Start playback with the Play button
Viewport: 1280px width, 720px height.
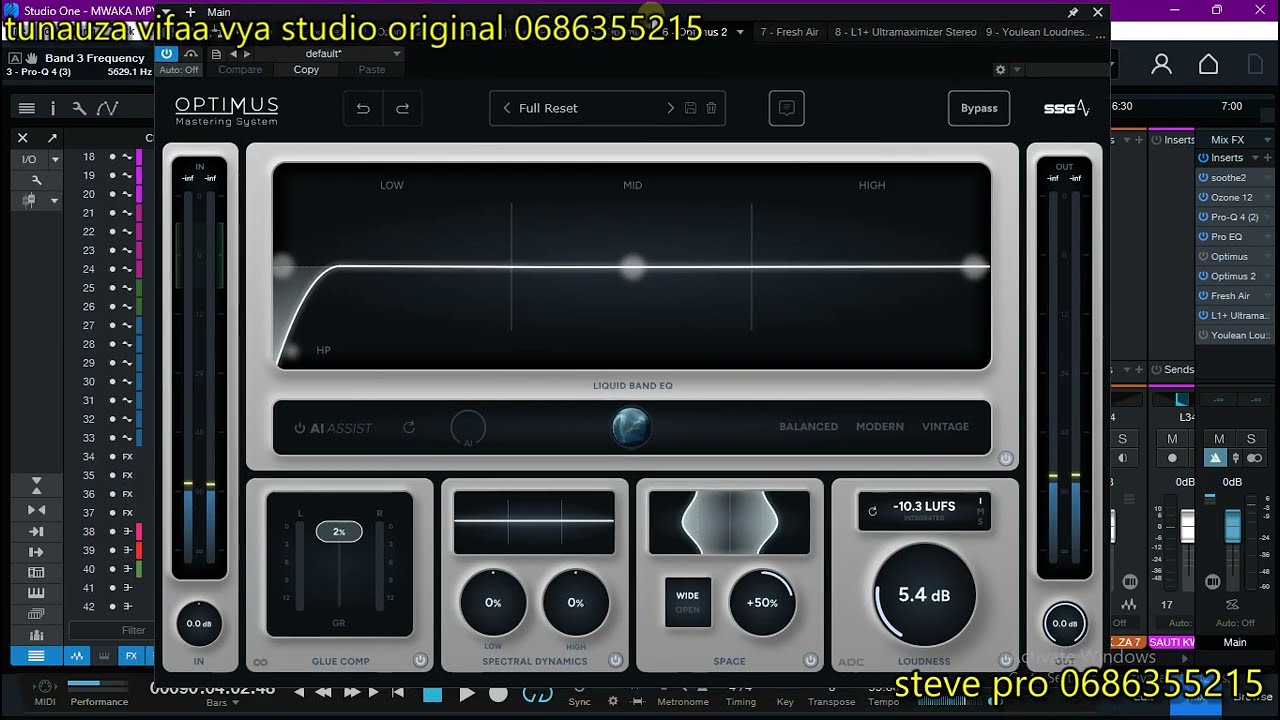pos(466,693)
